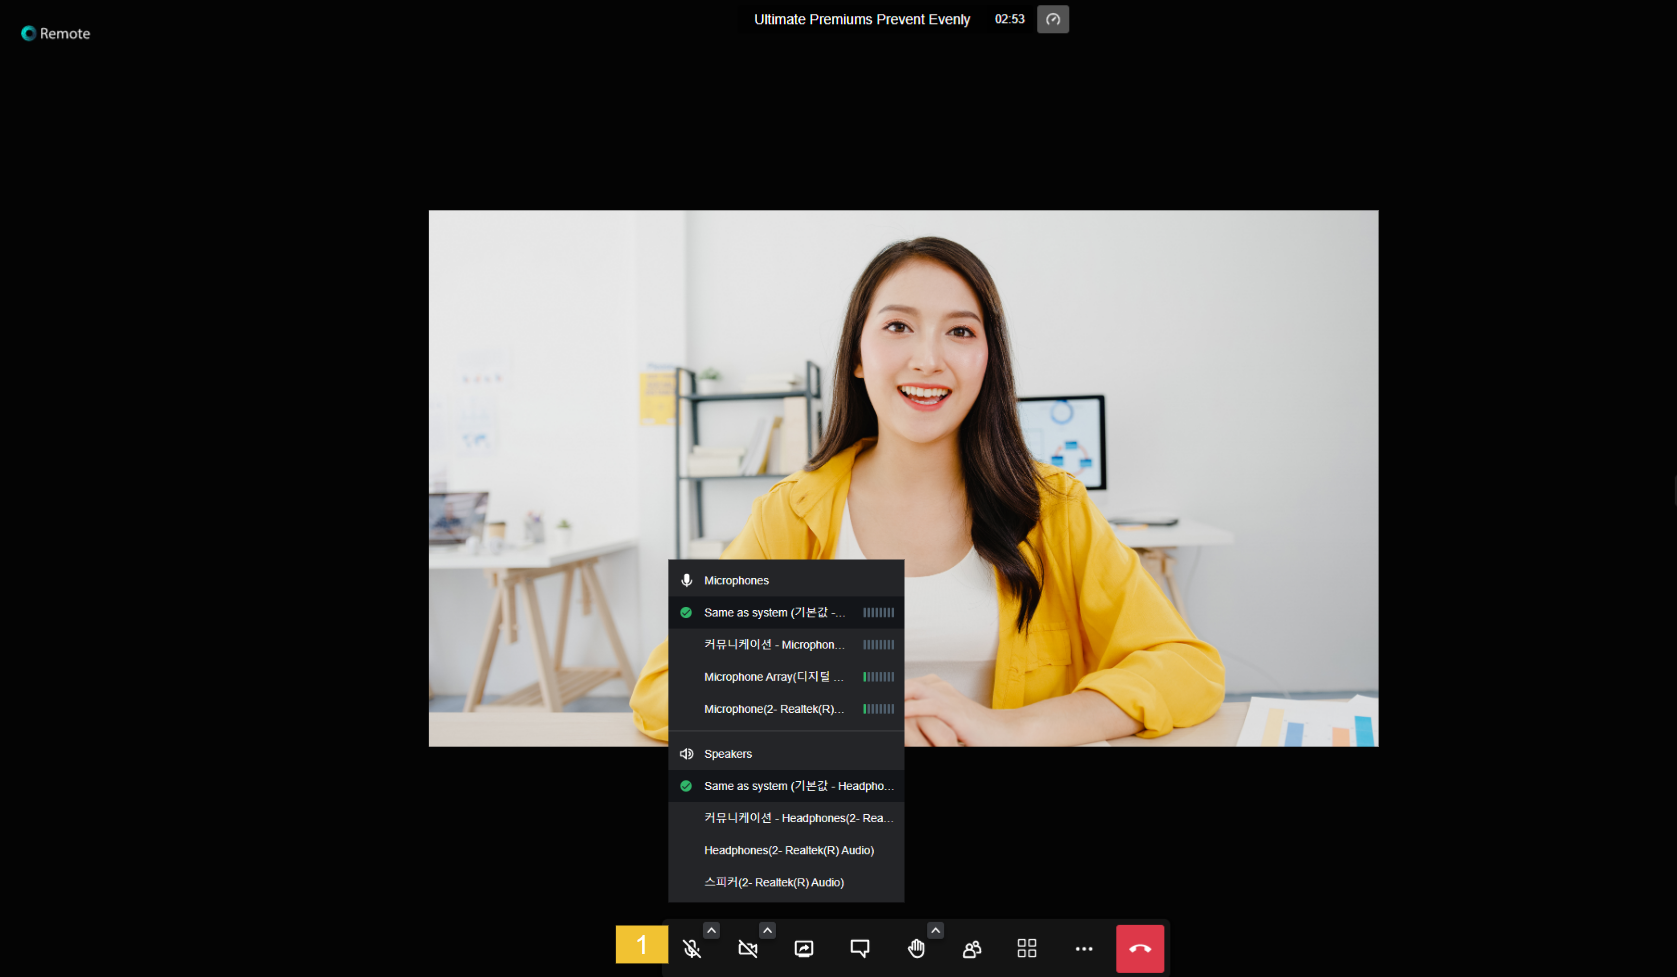Turn on the camera
Viewport: 1677px width, 977px height.
coord(747,949)
